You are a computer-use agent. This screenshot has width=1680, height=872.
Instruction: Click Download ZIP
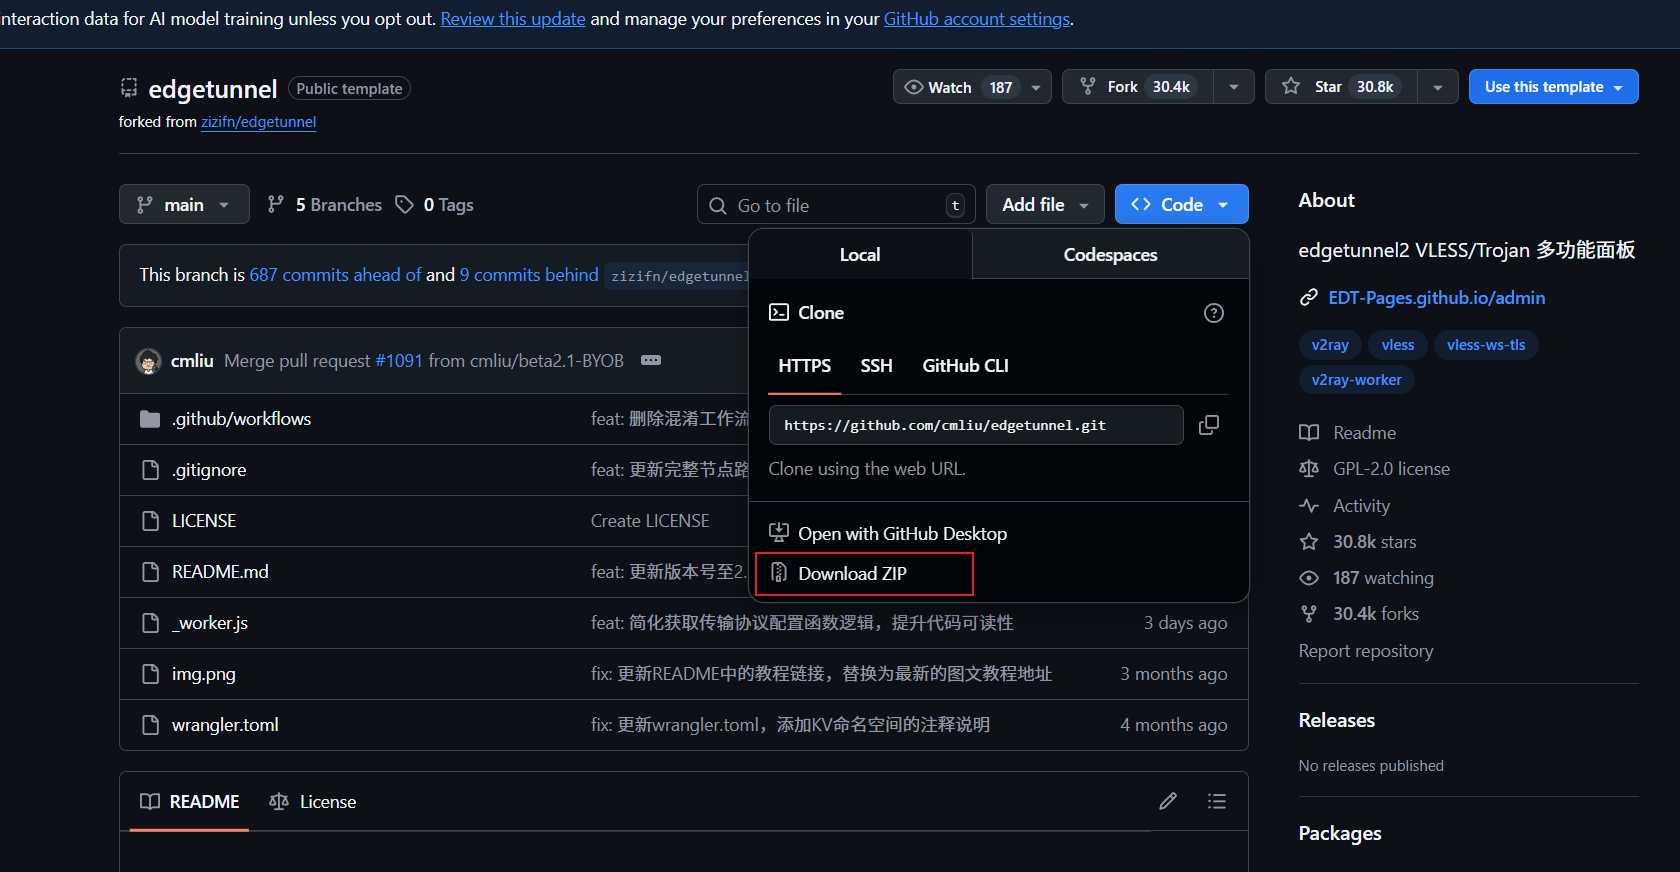click(x=852, y=574)
